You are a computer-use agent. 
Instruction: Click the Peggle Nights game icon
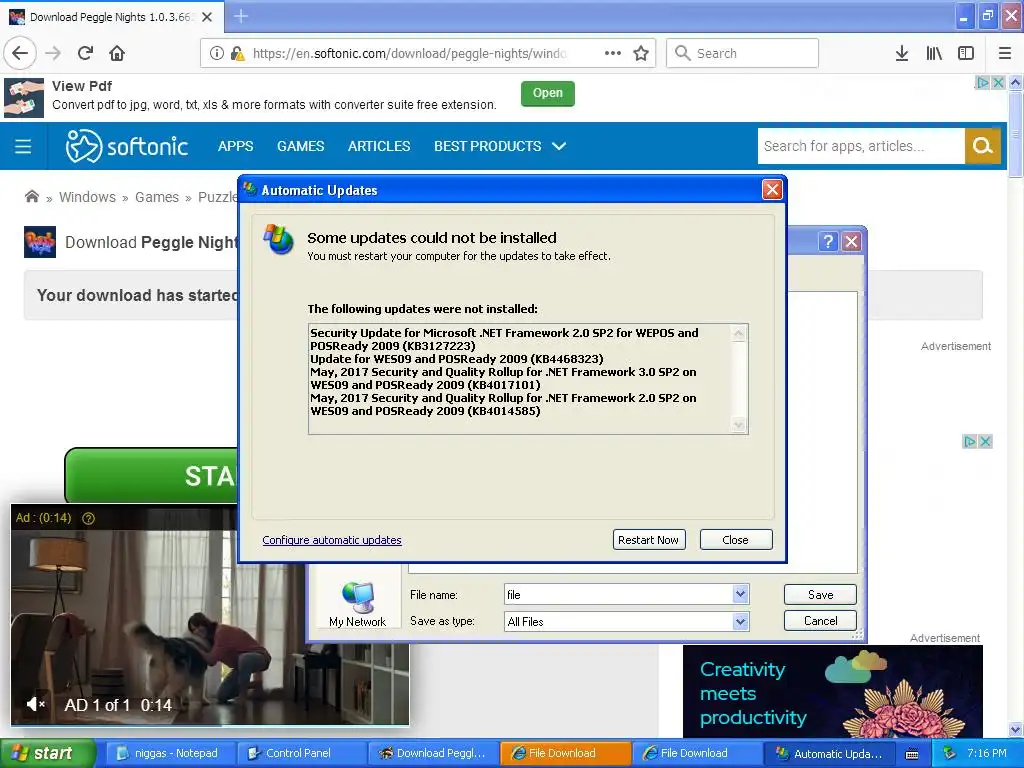pyautogui.click(x=40, y=242)
